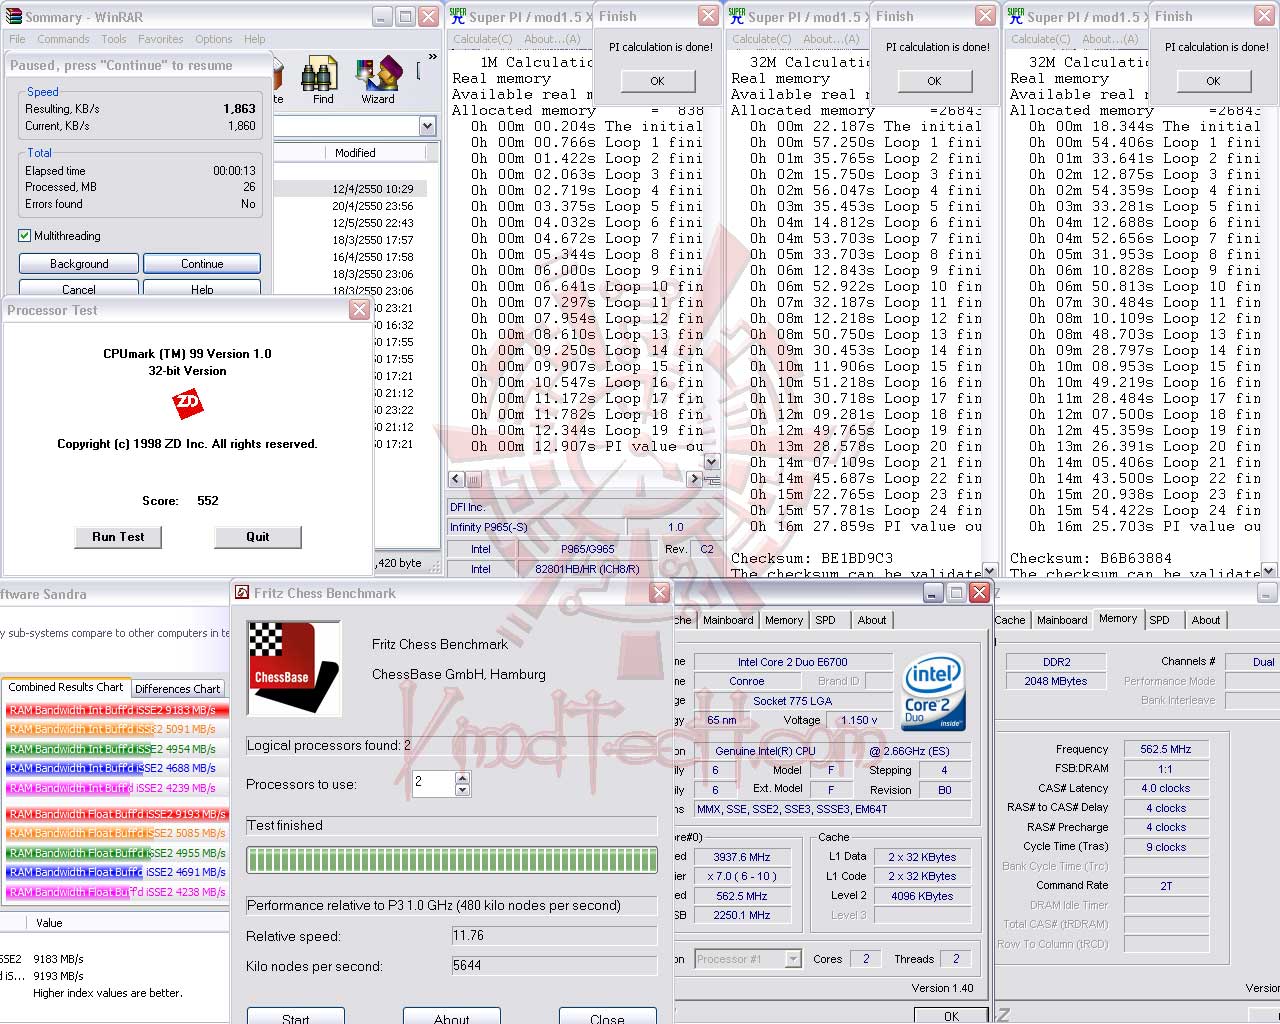The height and width of the screenshot is (1024, 1280).
Task: Switch to Combined Results Chart tab
Action: [x=66, y=687]
